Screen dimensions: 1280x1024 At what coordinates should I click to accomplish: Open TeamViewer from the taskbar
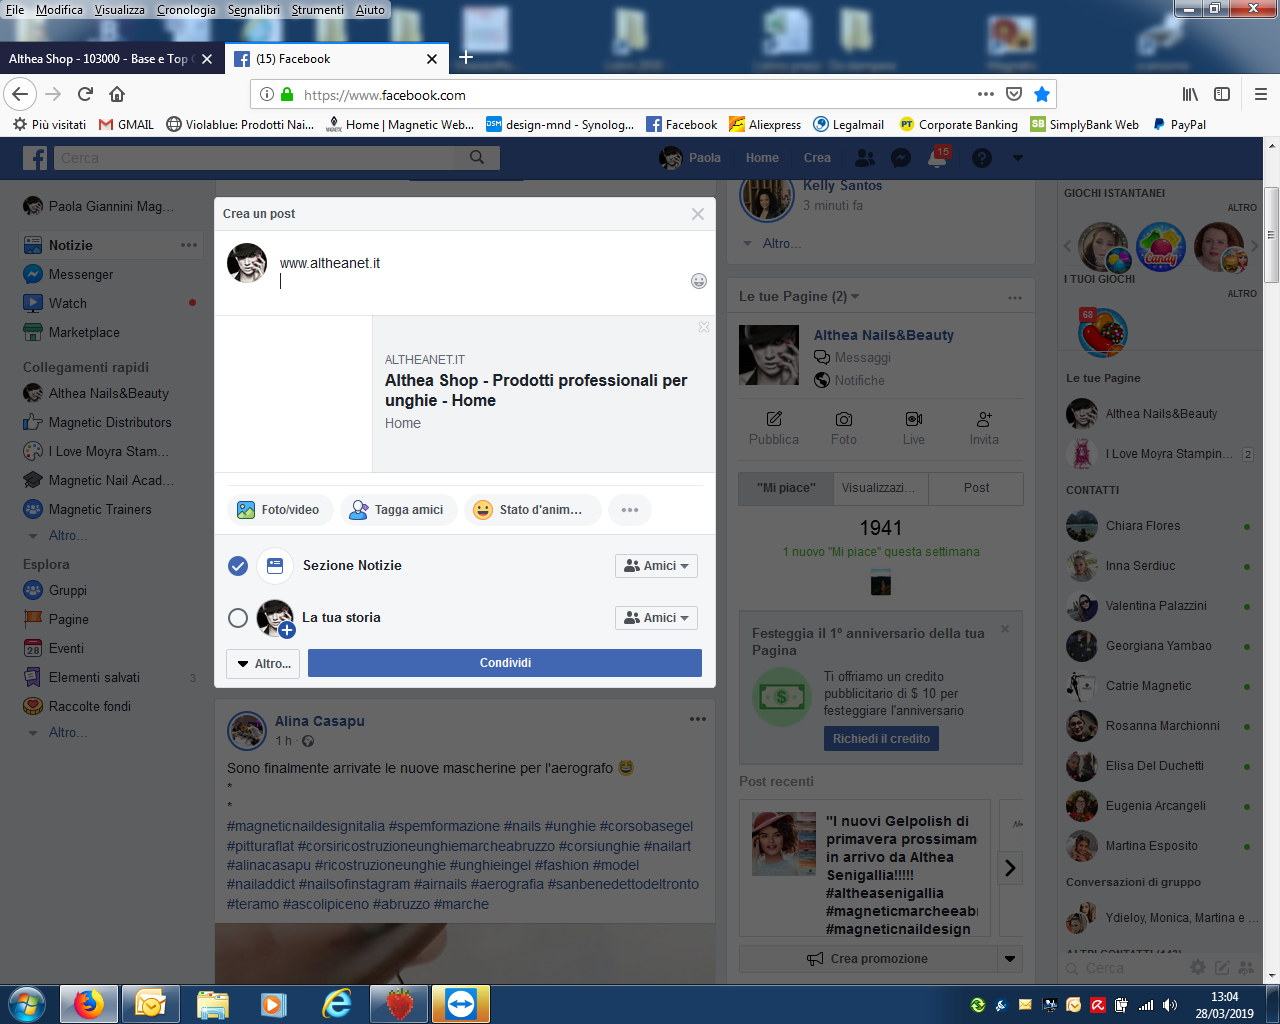click(x=461, y=1003)
